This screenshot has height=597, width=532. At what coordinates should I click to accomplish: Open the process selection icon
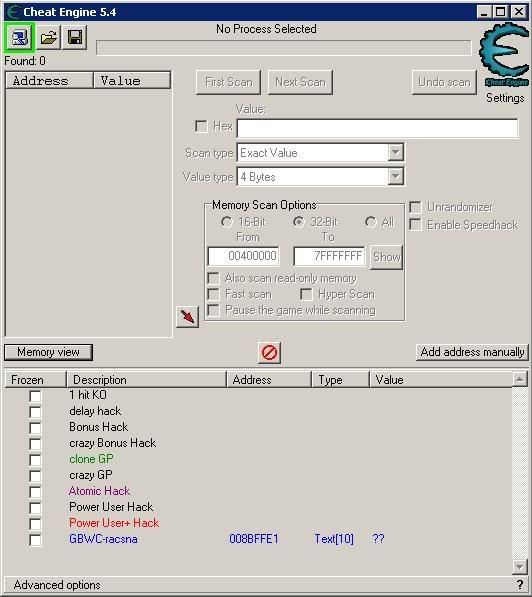(19, 37)
